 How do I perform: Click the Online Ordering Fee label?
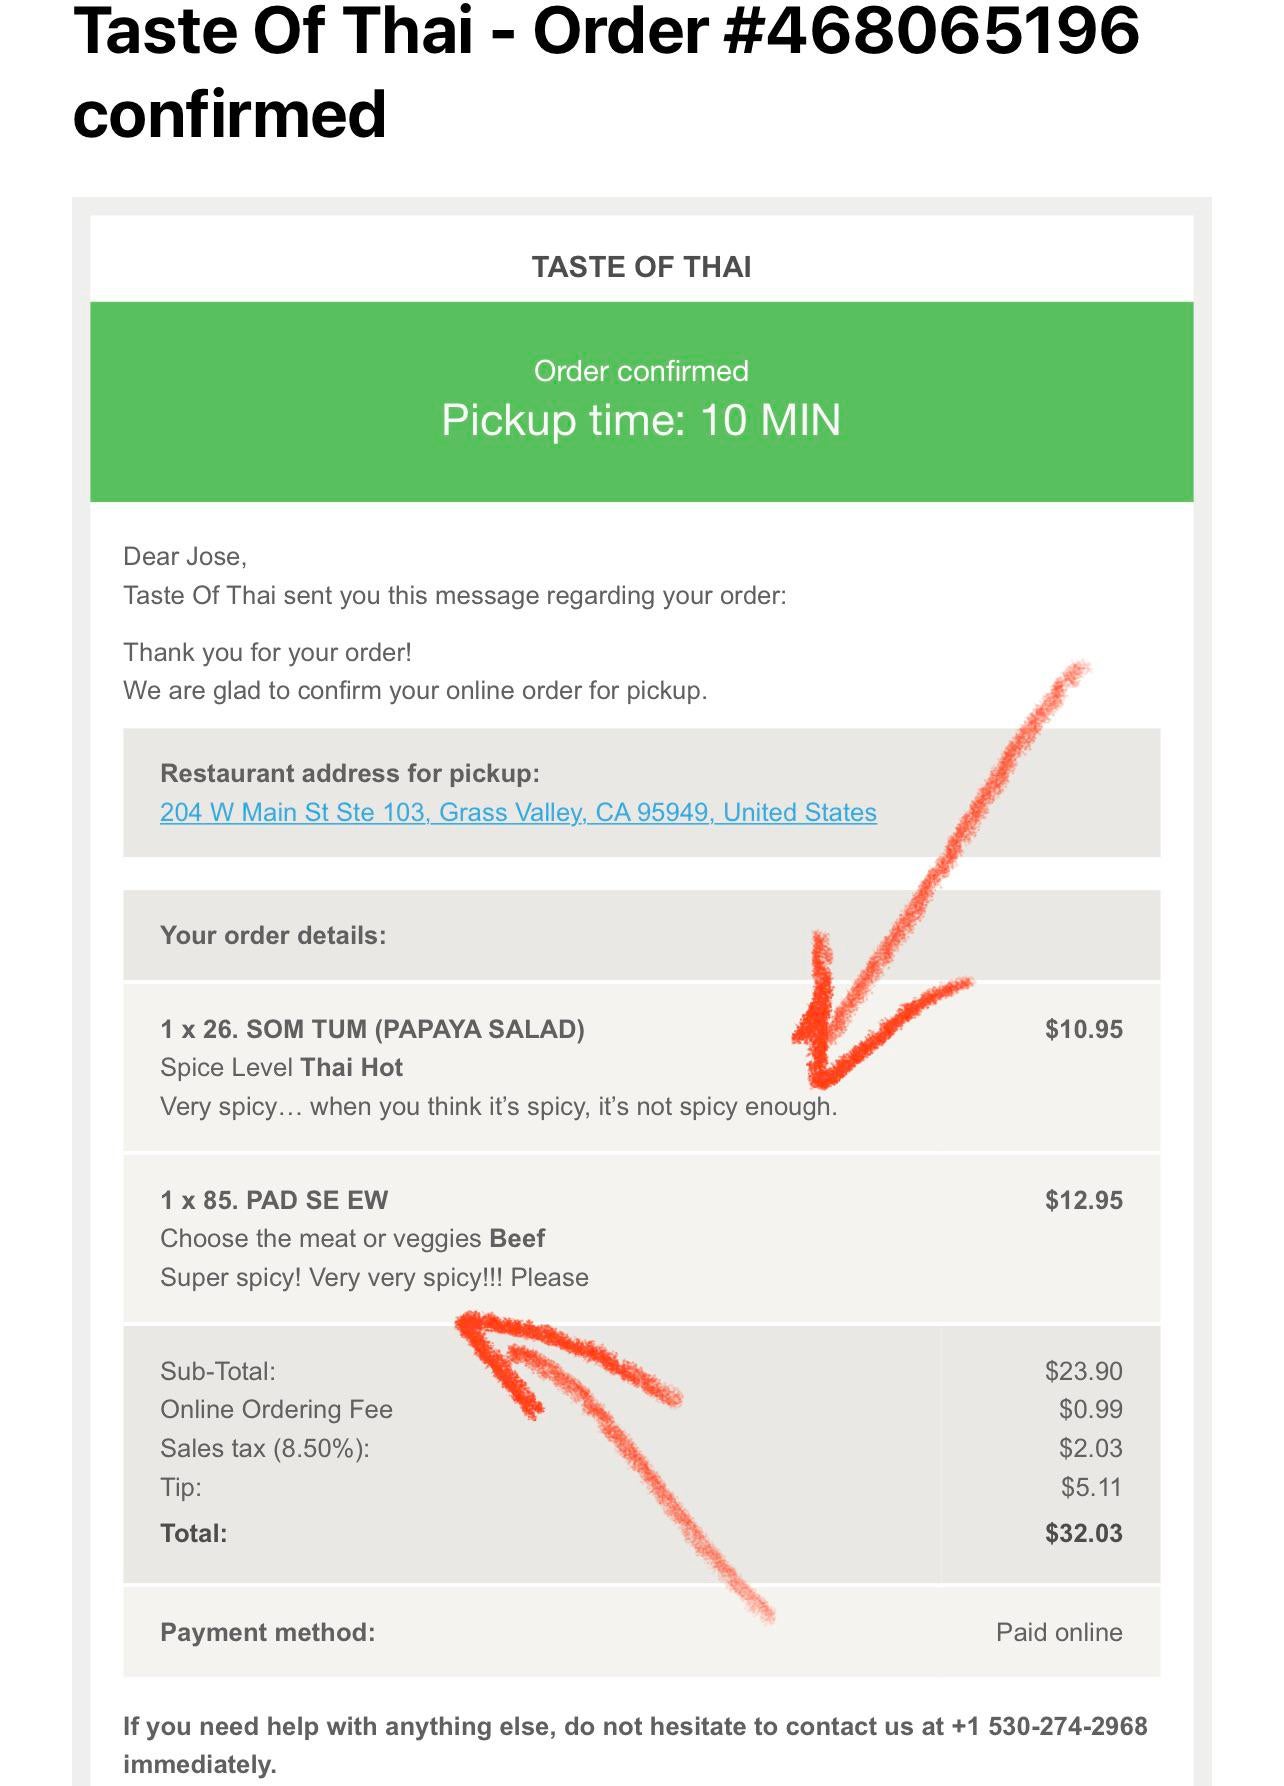276,1409
